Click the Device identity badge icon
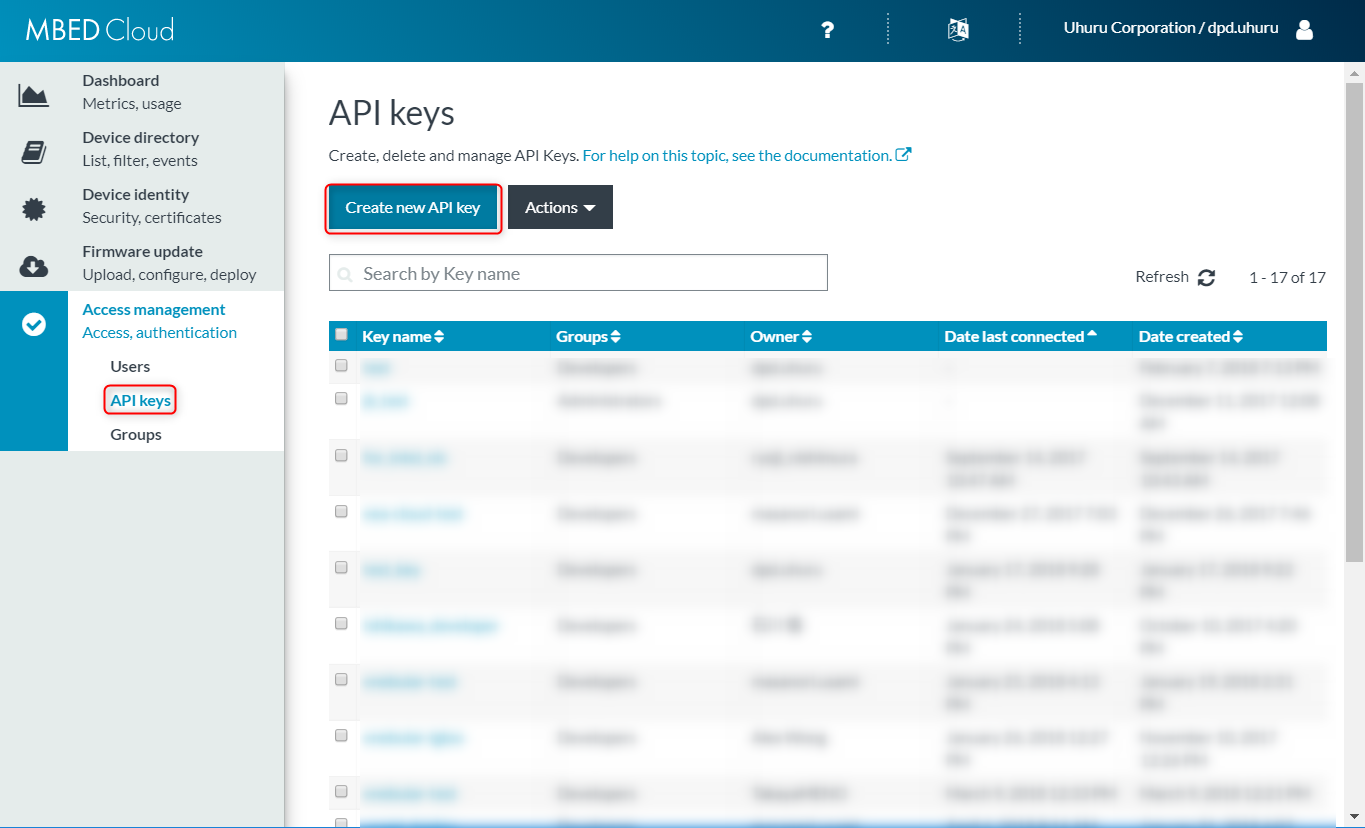Screen dimensions: 1365x828 click(x=34, y=209)
